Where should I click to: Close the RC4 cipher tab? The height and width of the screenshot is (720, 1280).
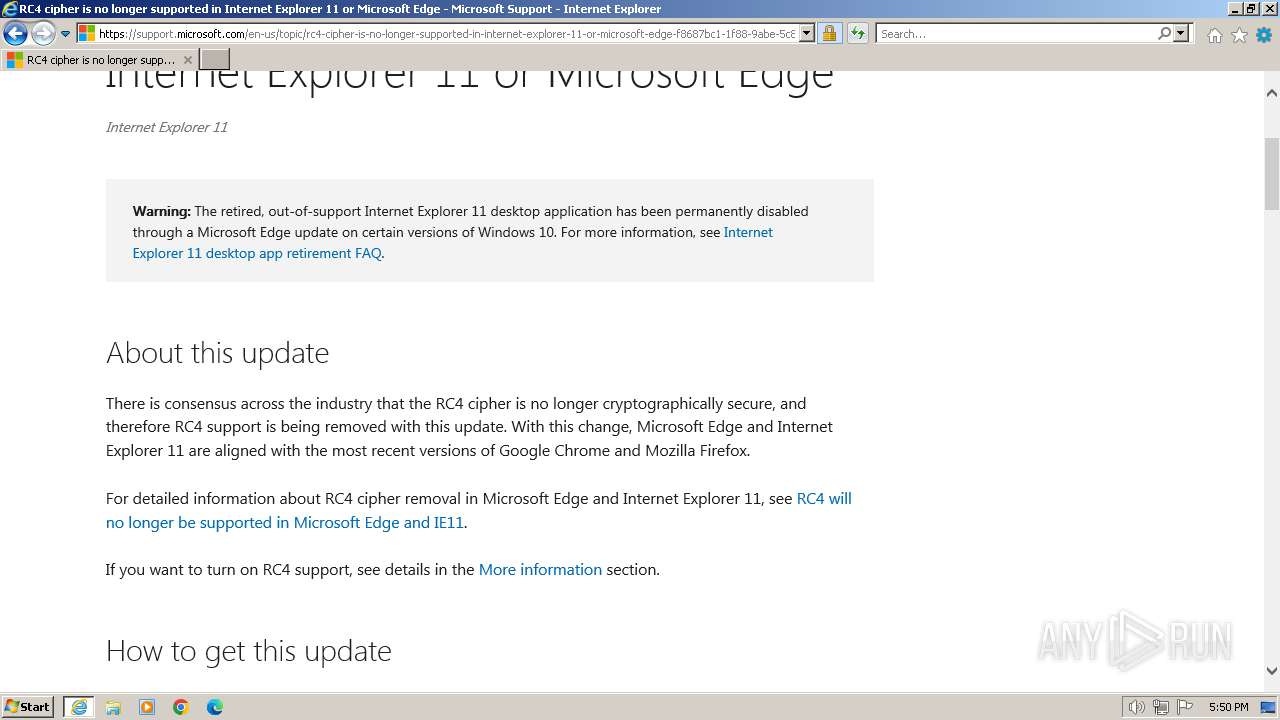coord(188,60)
